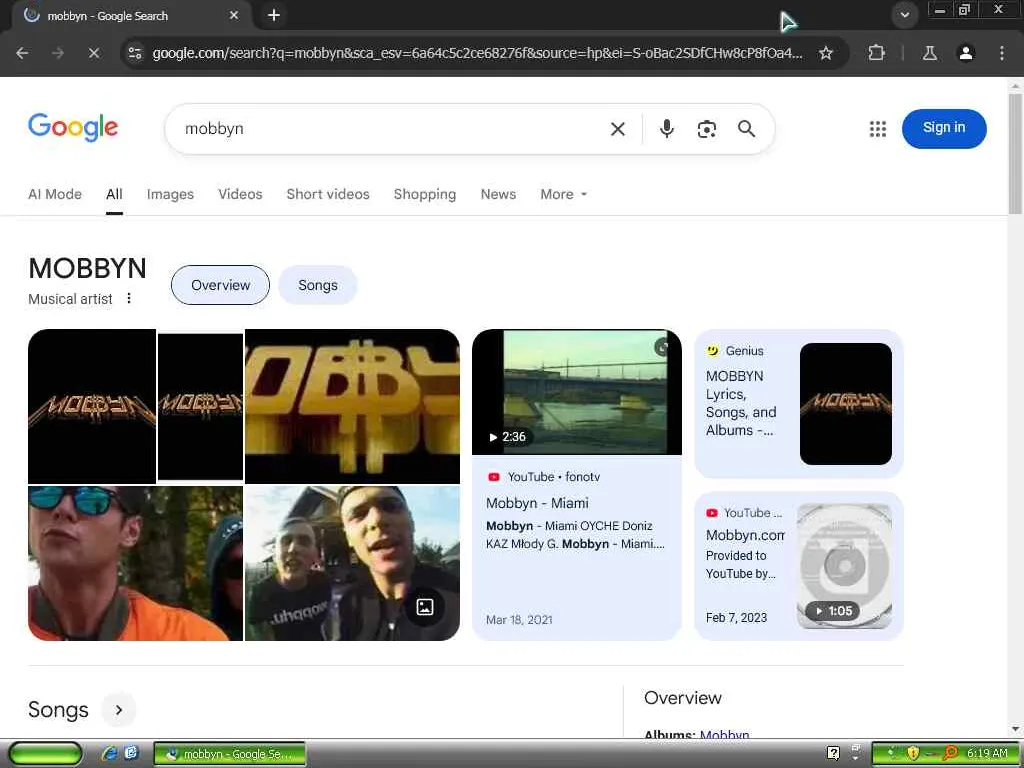Select the Songs chip
Image resolution: width=1024 pixels, height=768 pixels.
pos(318,285)
